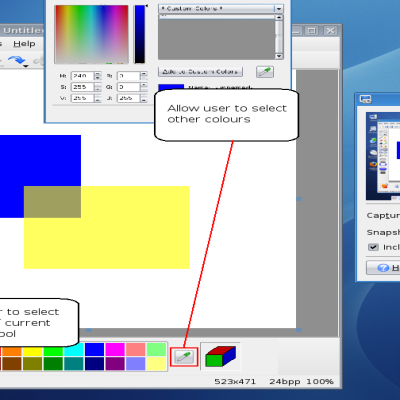Select the teal palette swatch

(x=74, y=364)
